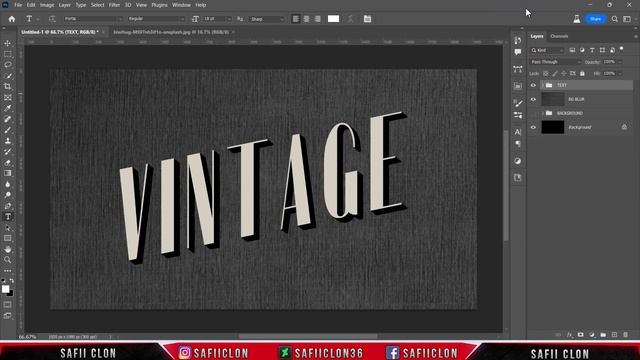Click the delete layer trash icon
Image resolution: width=640 pixels, height=360 pixels.
click(x=625, y=335)
